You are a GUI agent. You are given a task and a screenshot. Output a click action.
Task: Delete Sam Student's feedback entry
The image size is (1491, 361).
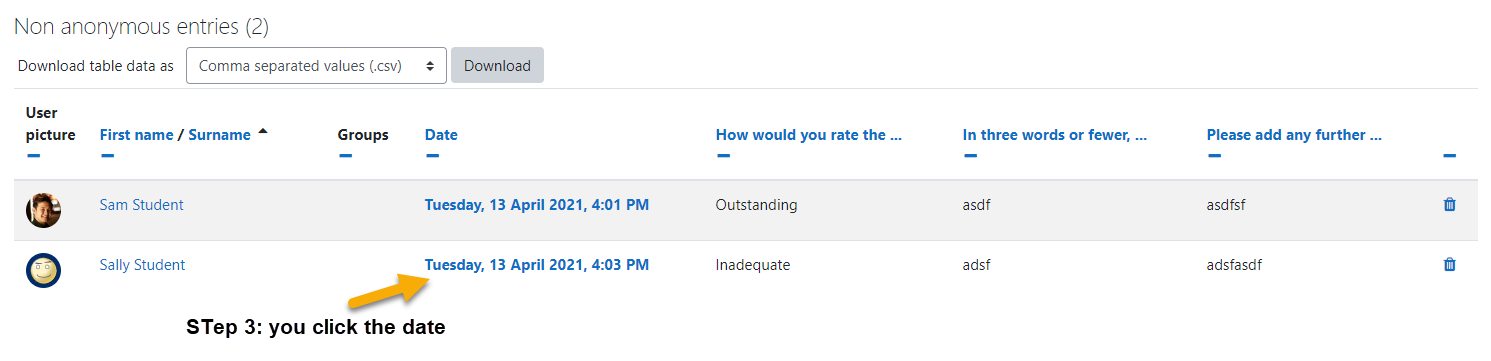point(1449,205)
